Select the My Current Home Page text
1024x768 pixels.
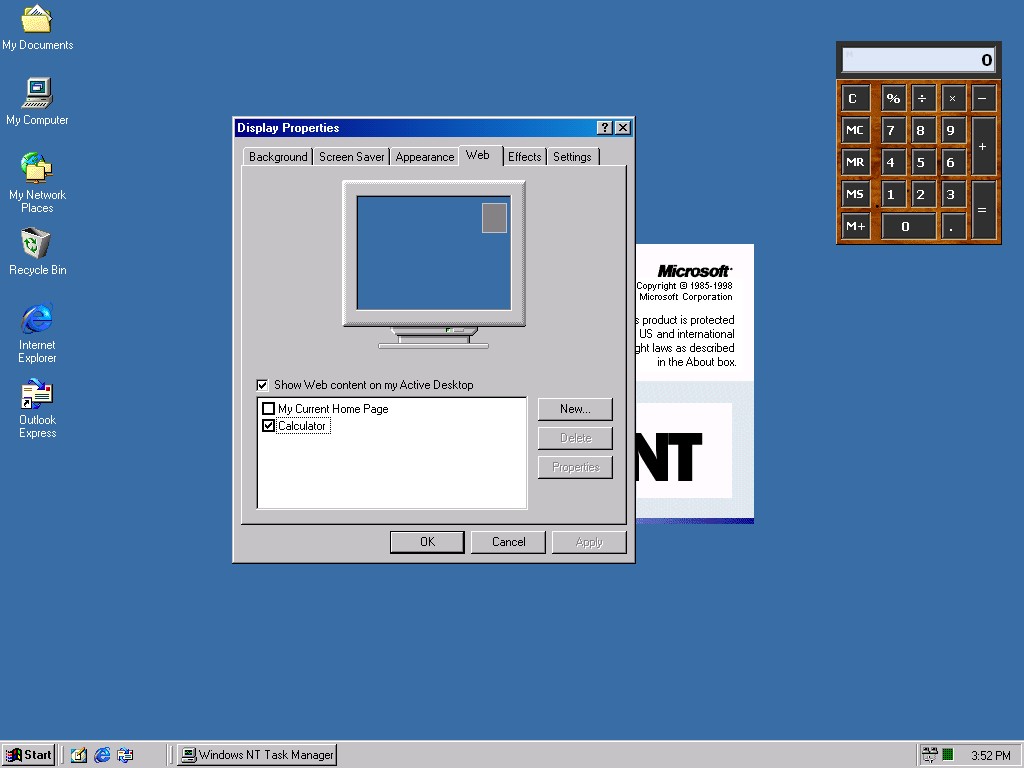click(x=333, y=409)
